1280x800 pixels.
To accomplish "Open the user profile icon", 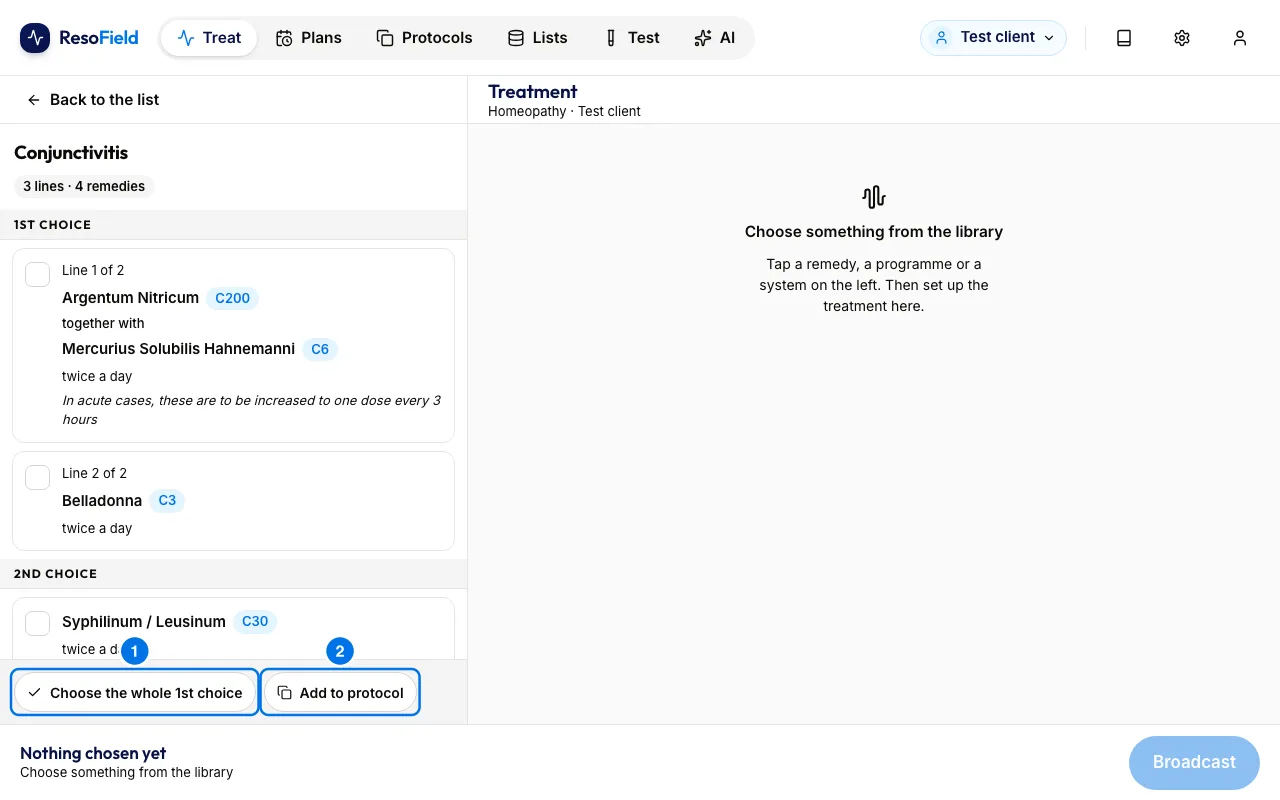I will tap(1240, 38).
